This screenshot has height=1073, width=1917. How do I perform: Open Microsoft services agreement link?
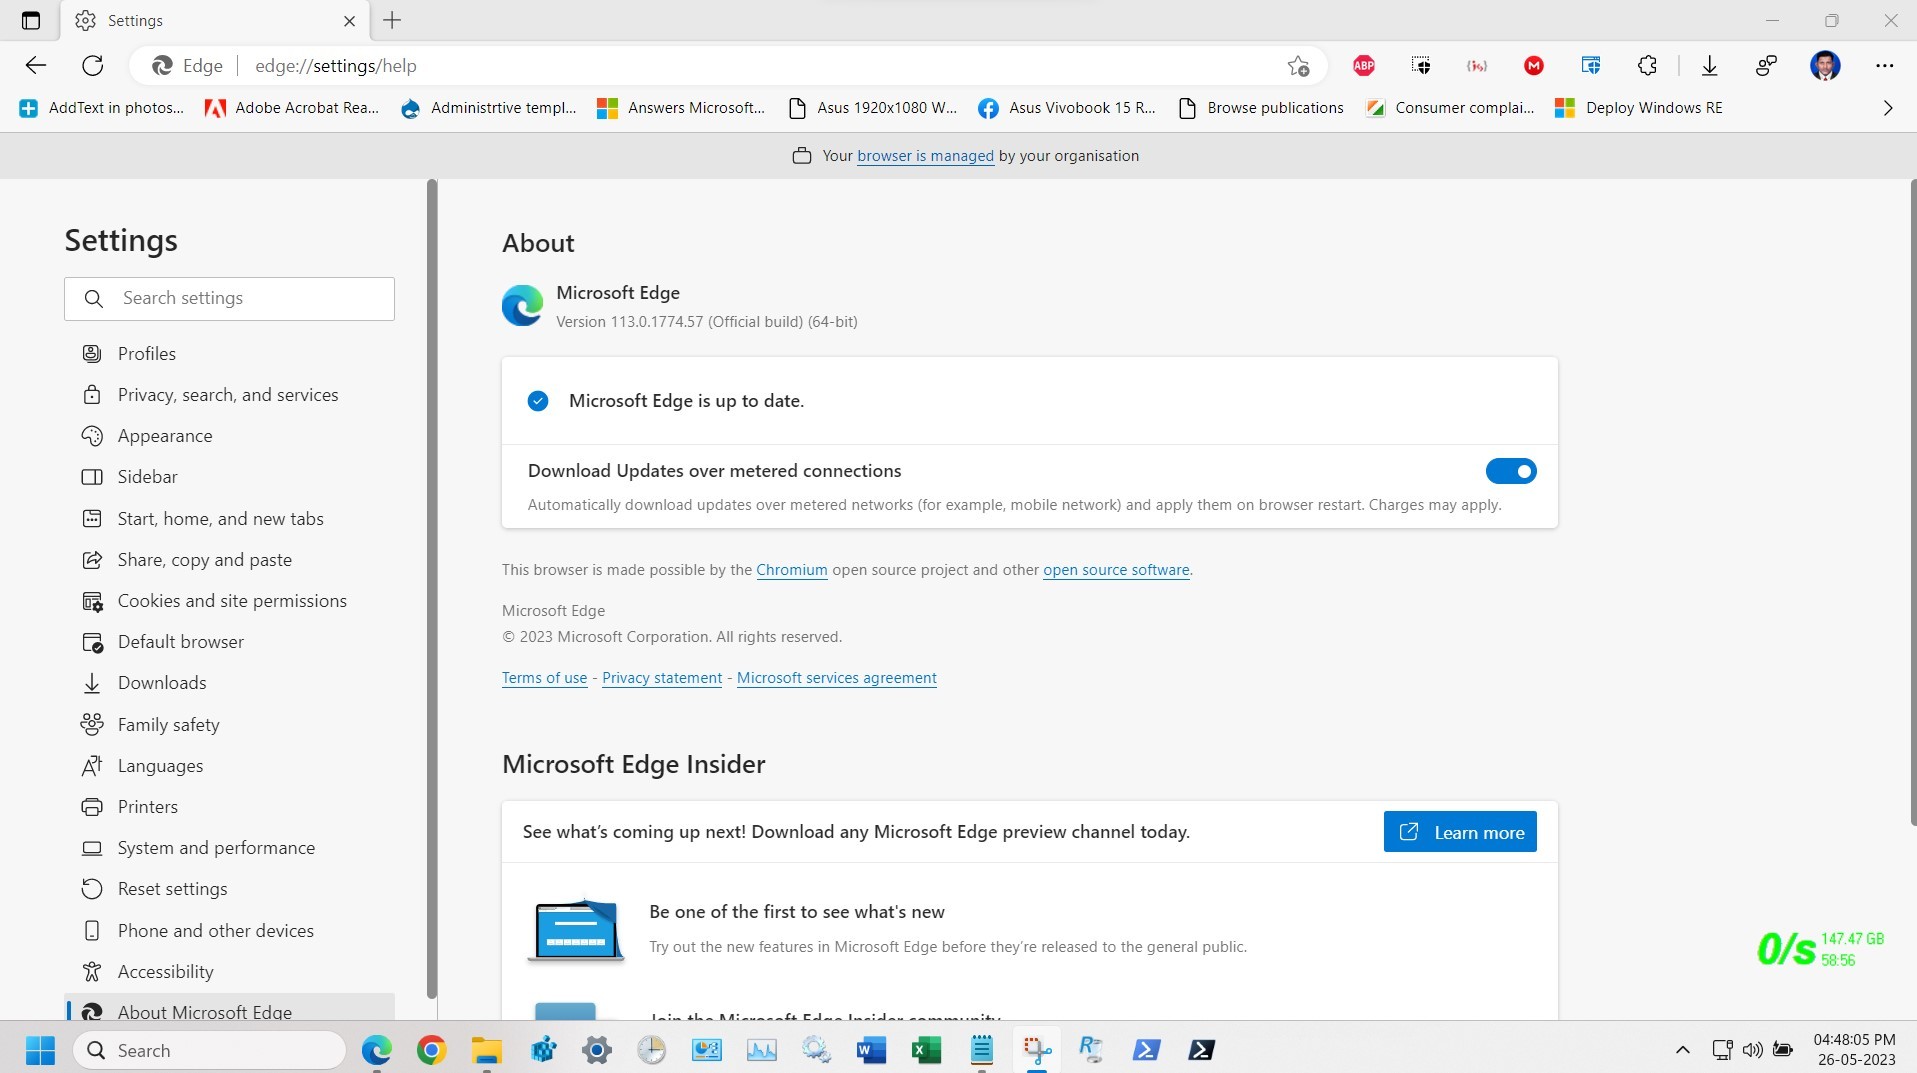837,678
